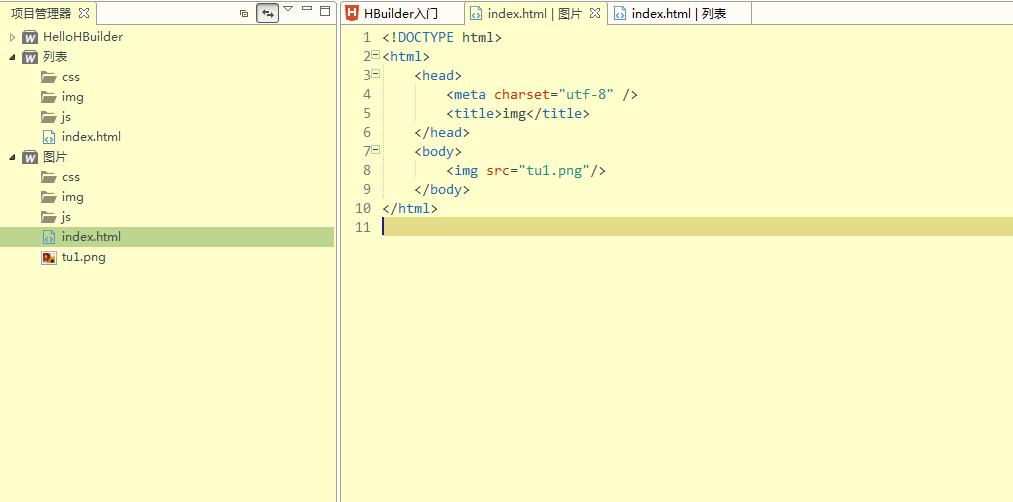Click js folder icon in 列表 project

[48, 117]
